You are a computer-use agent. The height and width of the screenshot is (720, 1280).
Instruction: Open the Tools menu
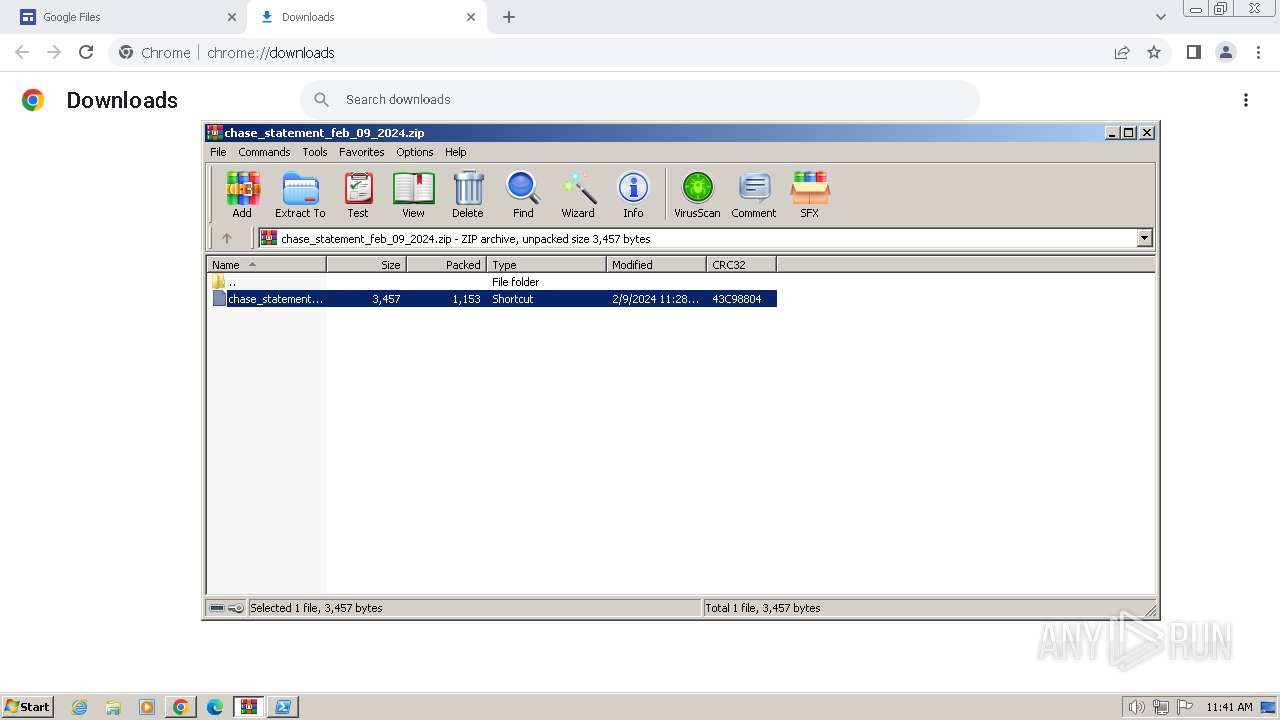click(315, 152)
